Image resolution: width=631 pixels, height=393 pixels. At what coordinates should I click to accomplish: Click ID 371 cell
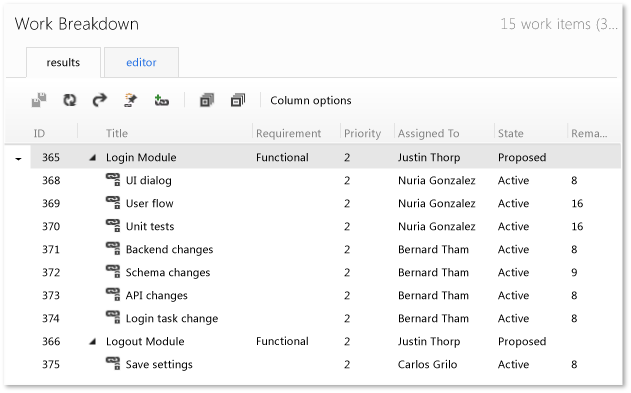(51, 249)
